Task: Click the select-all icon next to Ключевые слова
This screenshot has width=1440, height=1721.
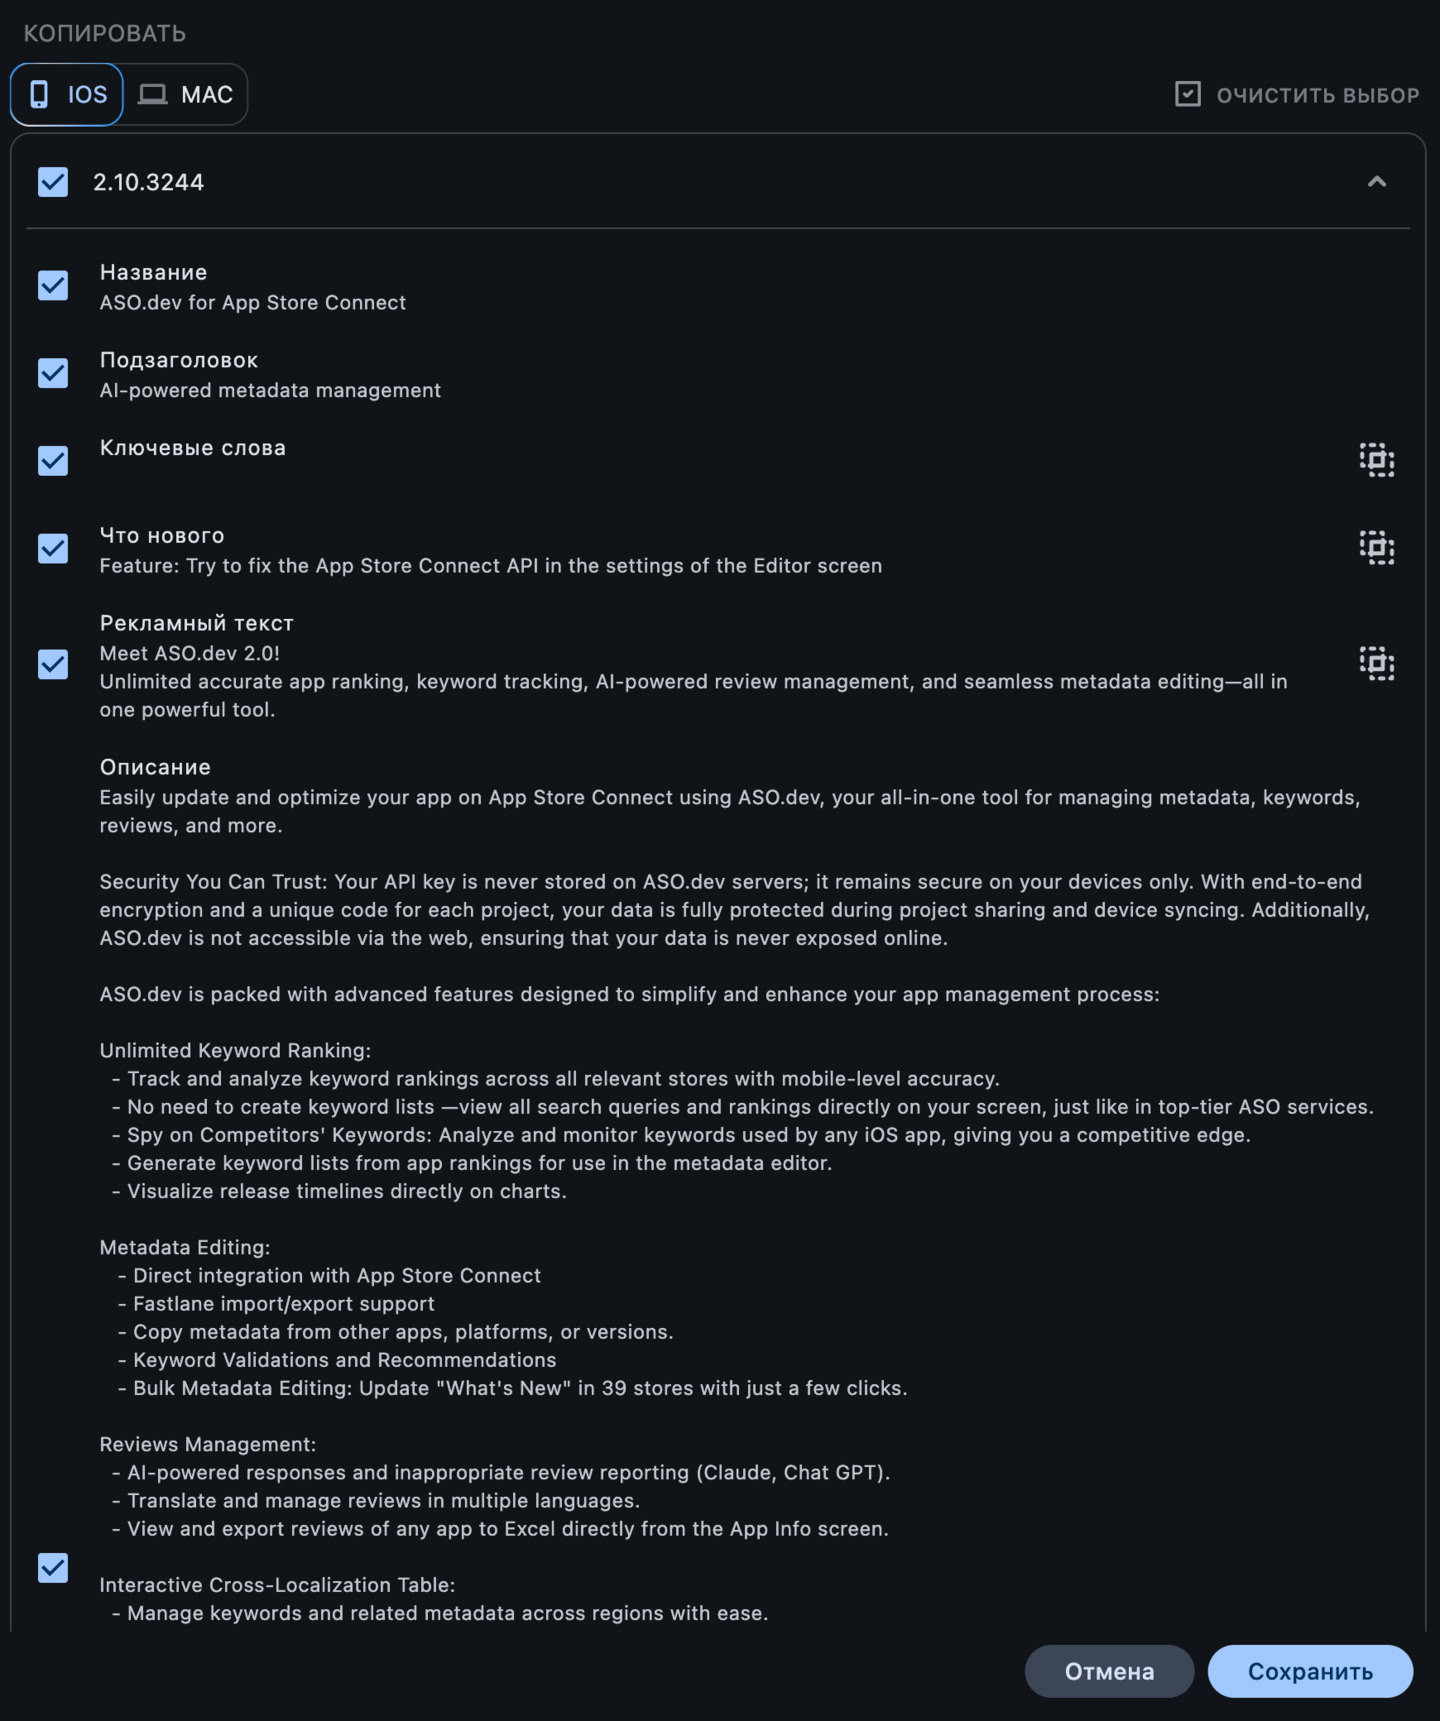Action: click(1376, 460)
